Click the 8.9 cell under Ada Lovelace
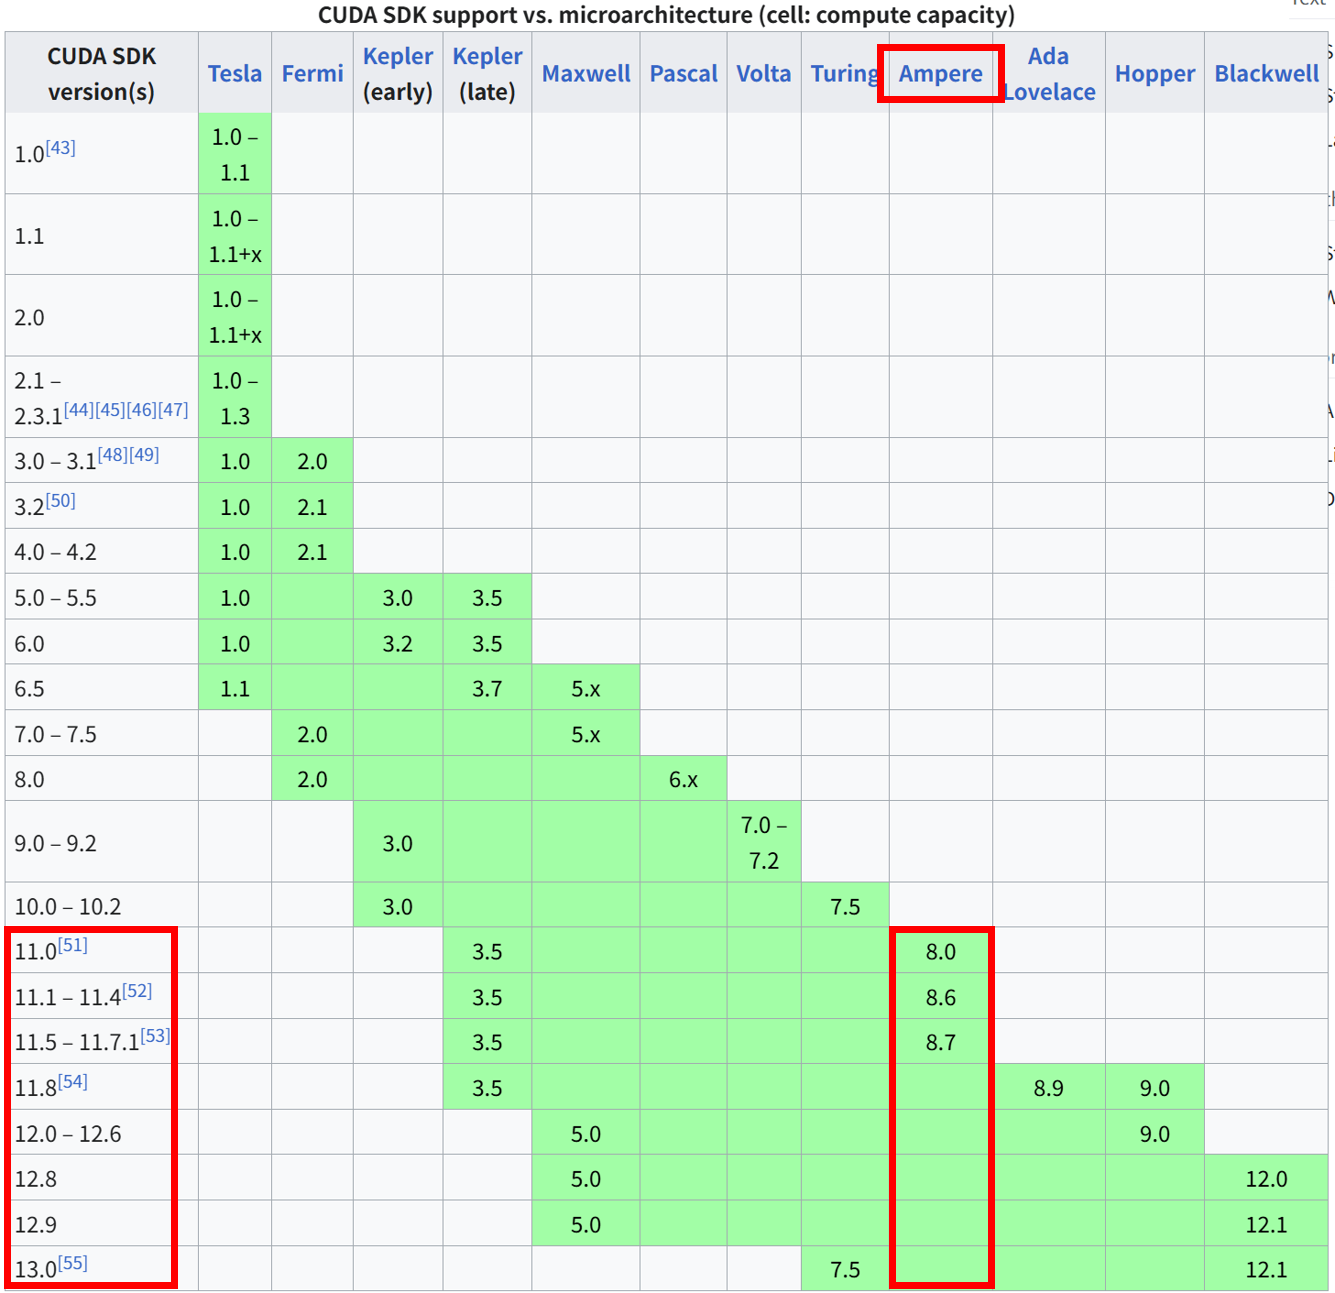The image size is (1335, 1293). tap(1048, 1088)
